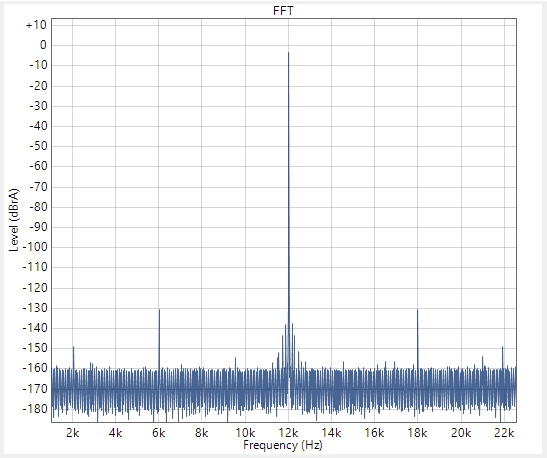The height and width of the screenshot is (458, 547).
Task: Click the 20k frequency tick label
Action: point(461,433)
